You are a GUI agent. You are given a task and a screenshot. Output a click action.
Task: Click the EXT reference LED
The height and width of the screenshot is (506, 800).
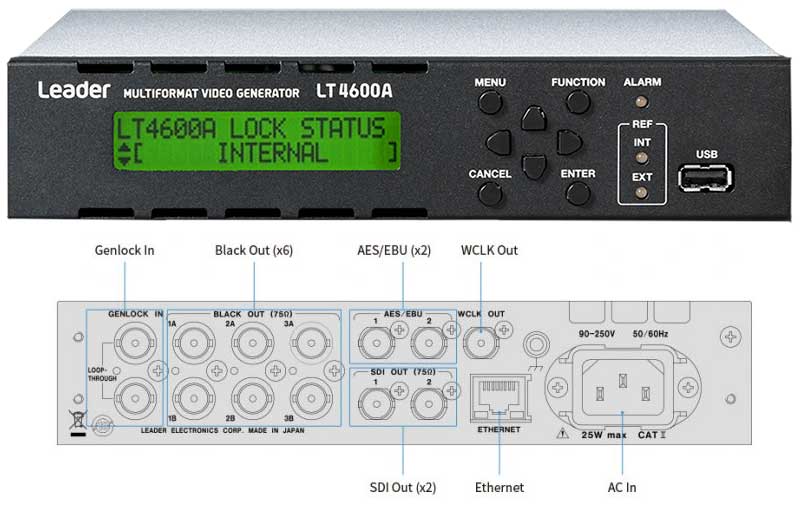pyautogui.click(x=642, y=193)
